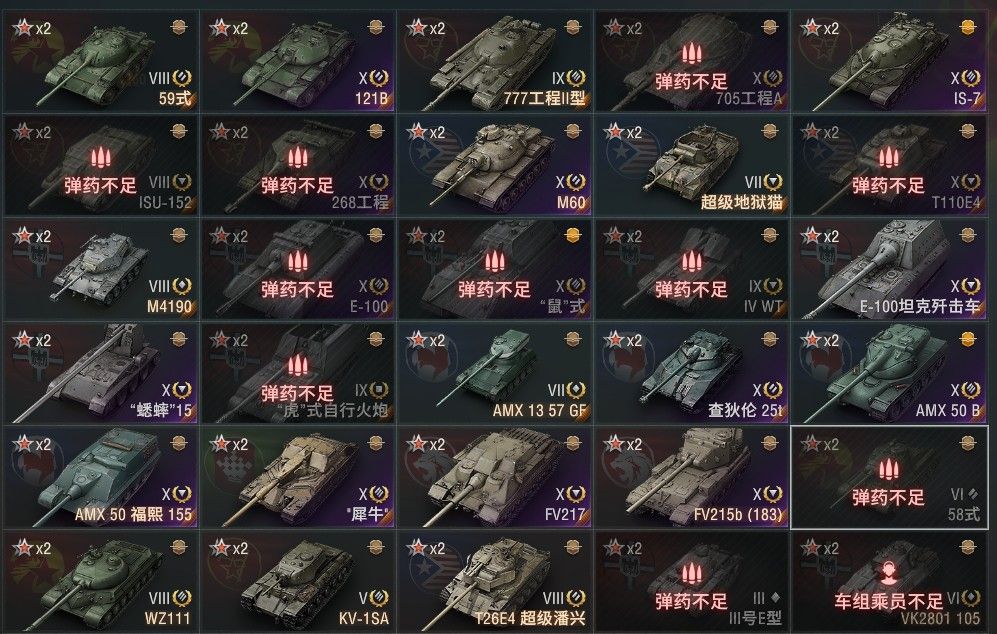Viewport: 997px width, 634px height.
Task: Click the tank class emblem next to M60
Action: point(576,183)
